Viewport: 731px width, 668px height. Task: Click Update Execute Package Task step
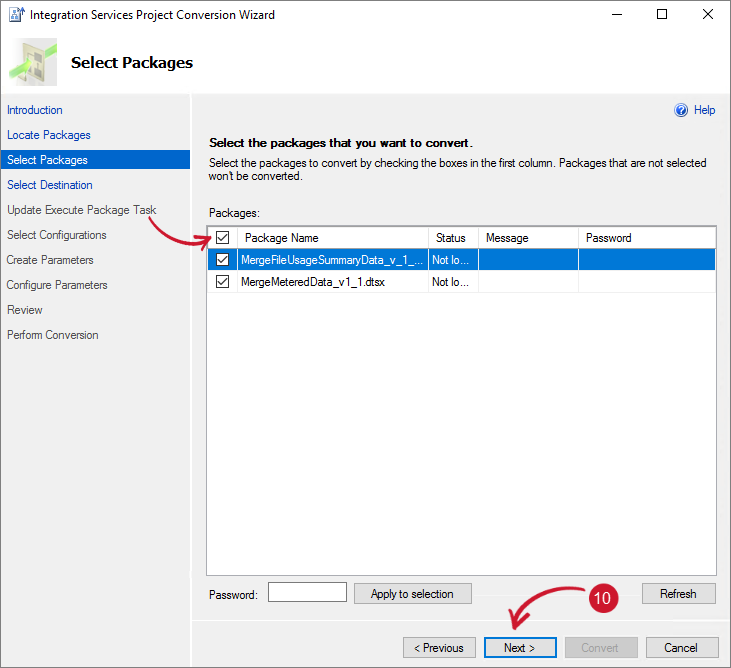[82, 210]
